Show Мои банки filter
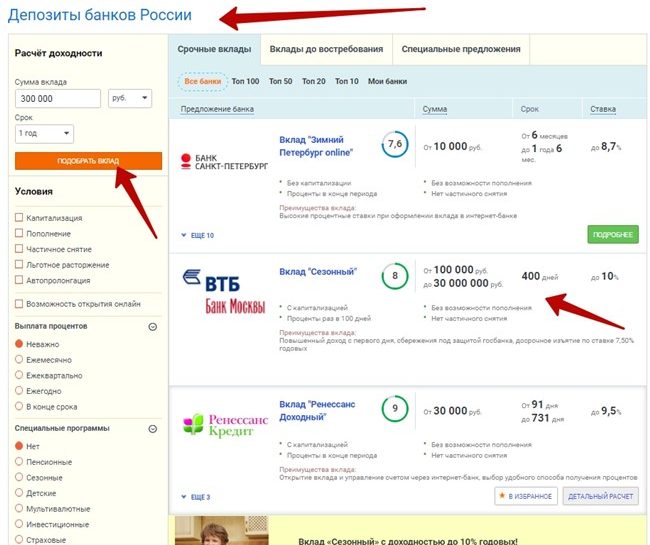 388,82
